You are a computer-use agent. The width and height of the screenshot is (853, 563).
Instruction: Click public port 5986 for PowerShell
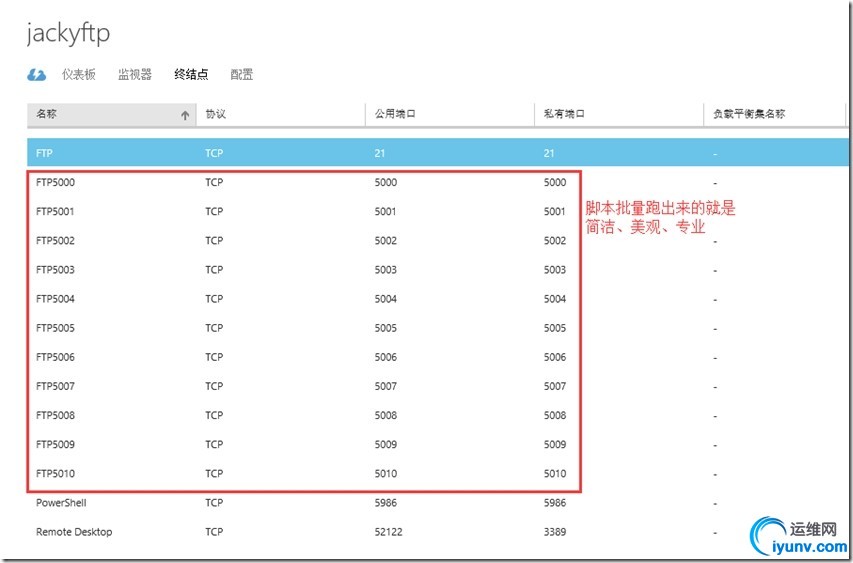pos(386,503)
